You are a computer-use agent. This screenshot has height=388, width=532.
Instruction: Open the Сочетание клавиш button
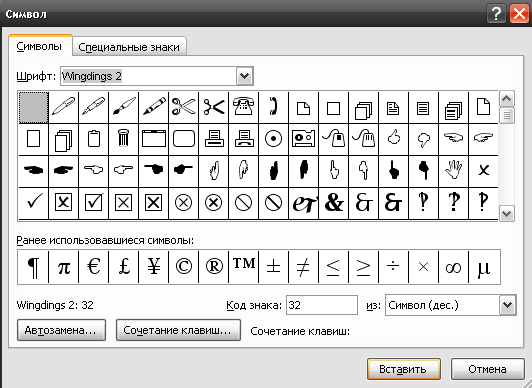[178, 330]
